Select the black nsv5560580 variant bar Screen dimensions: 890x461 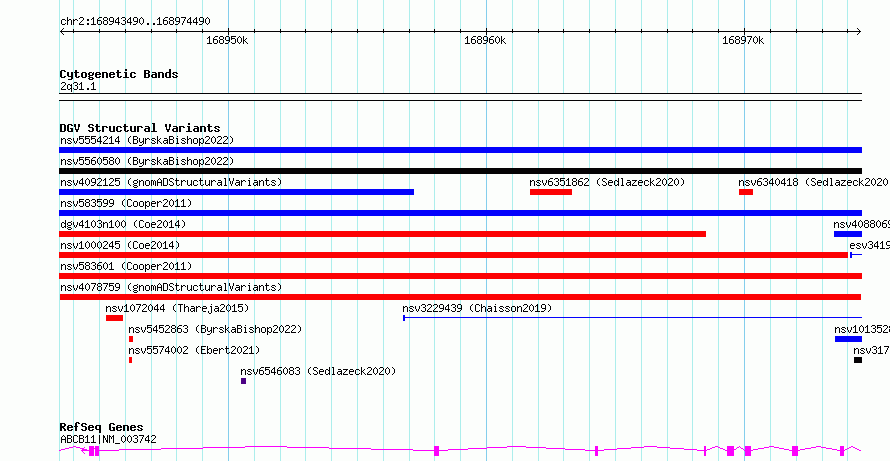(x=460, y=171)
